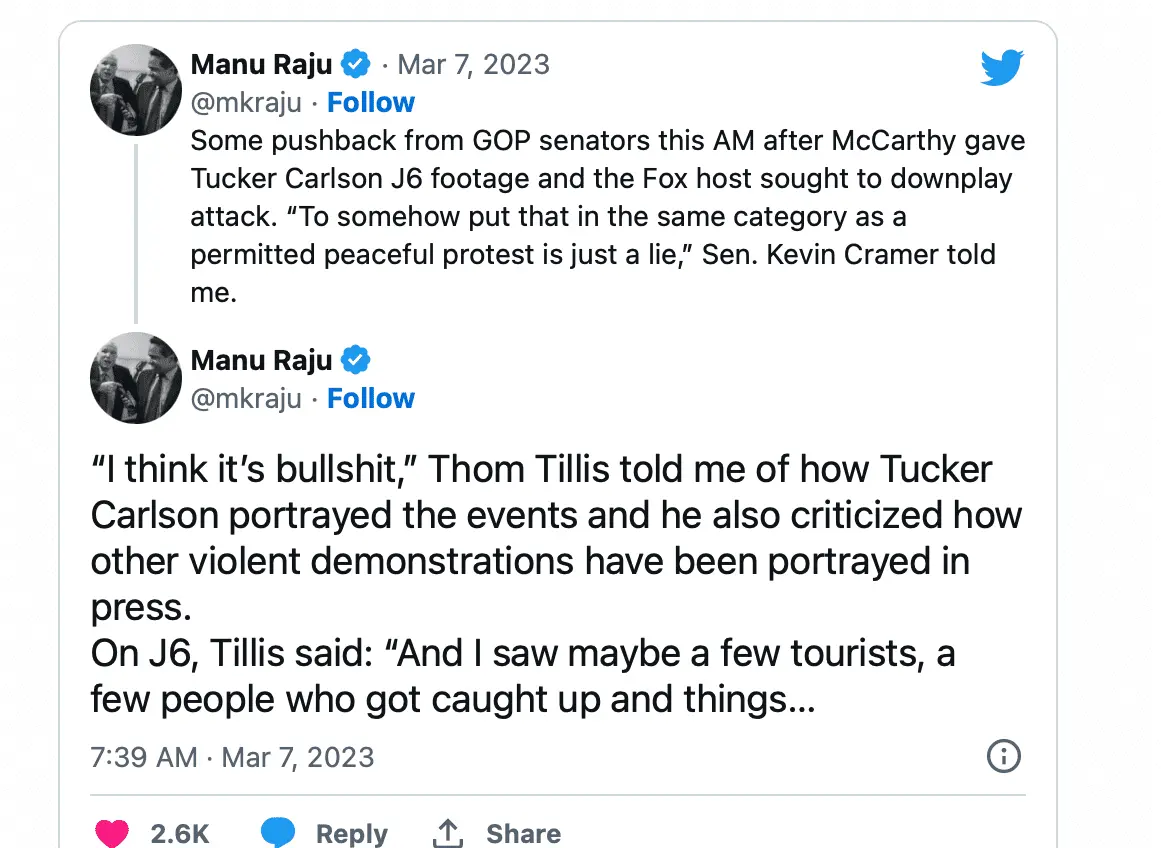Click the heart icon to like the tweet

click(x=111, y=833)
